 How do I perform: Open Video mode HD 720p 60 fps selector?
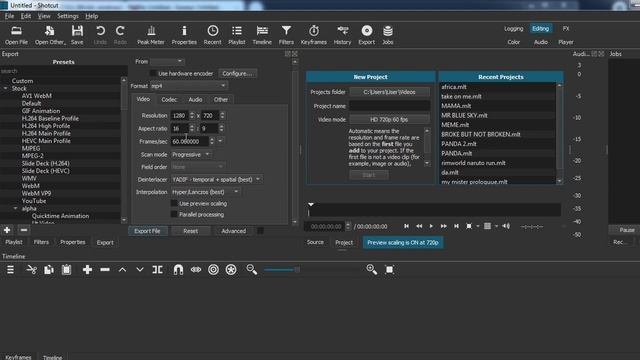tap(389, 120)
